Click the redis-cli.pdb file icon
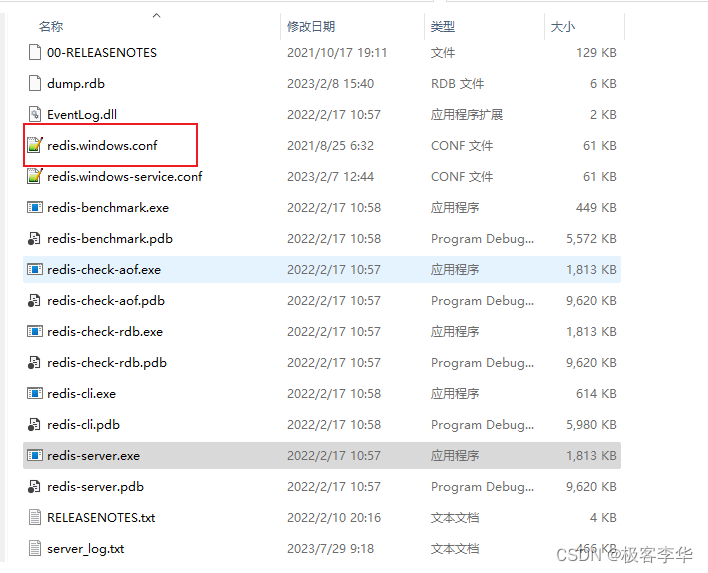Image resolution: width=708 pixels, height=573 pixels. point(34,424)
